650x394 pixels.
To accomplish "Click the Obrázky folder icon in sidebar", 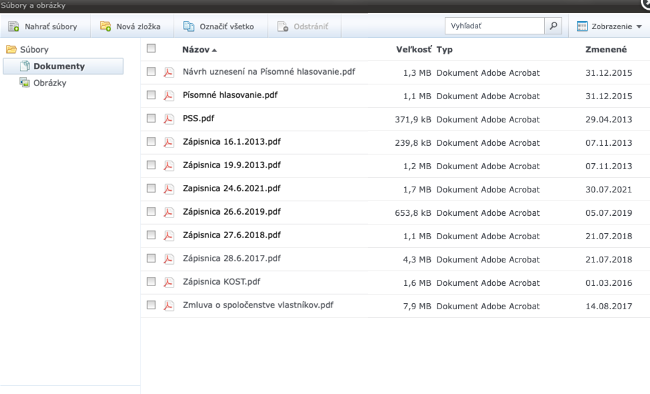I will [24, 83].
